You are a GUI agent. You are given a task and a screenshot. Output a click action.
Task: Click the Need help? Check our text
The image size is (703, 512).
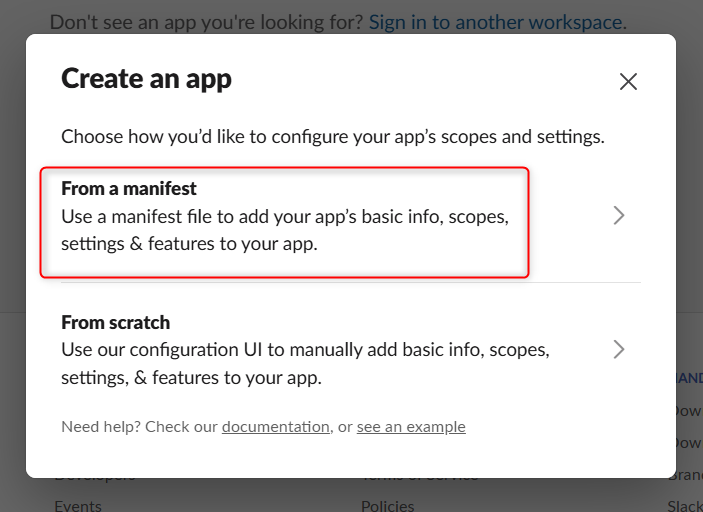pyautogui.click(x=139, y=427)
